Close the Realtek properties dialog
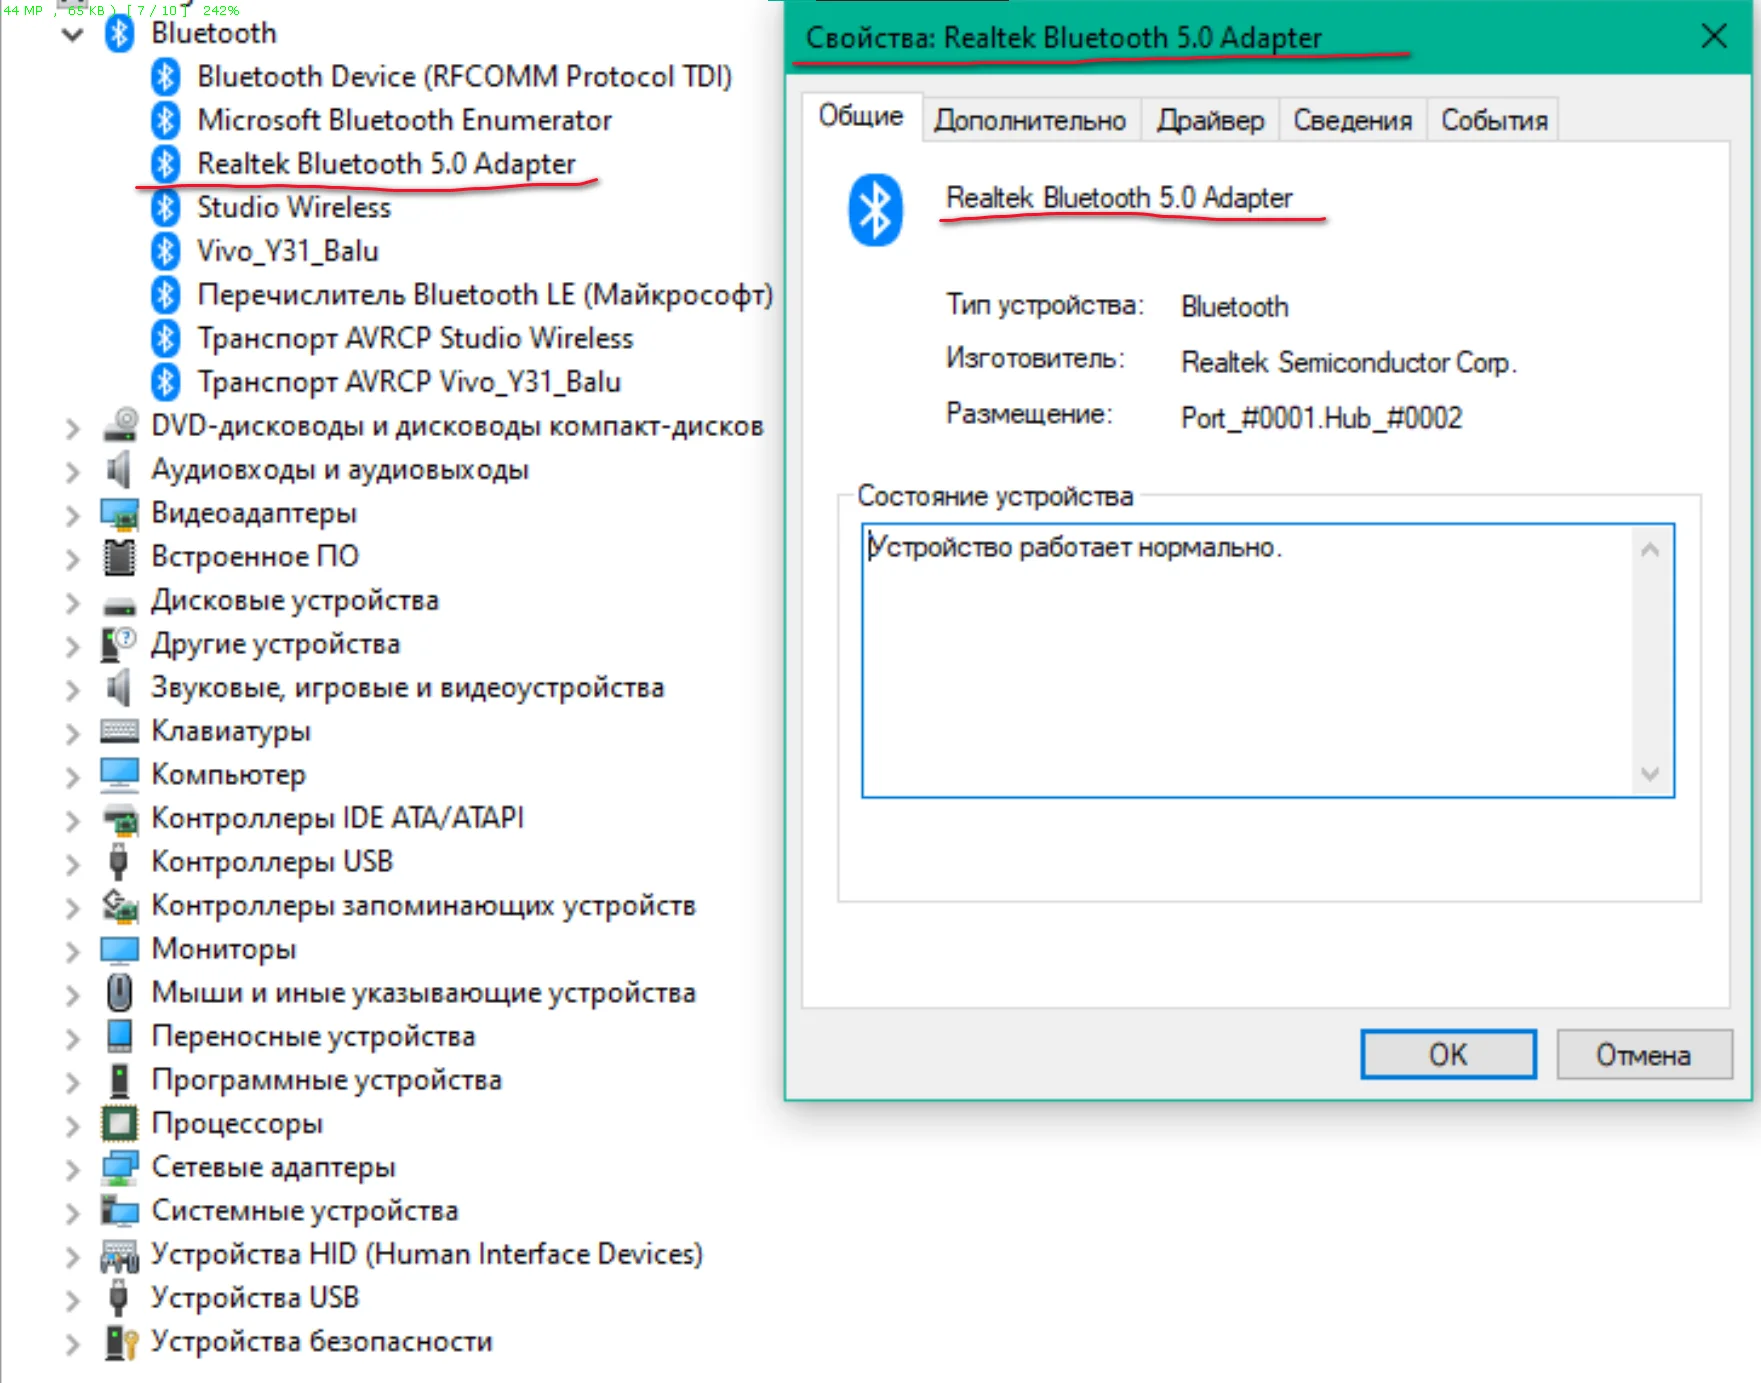 coord(1714,37)
